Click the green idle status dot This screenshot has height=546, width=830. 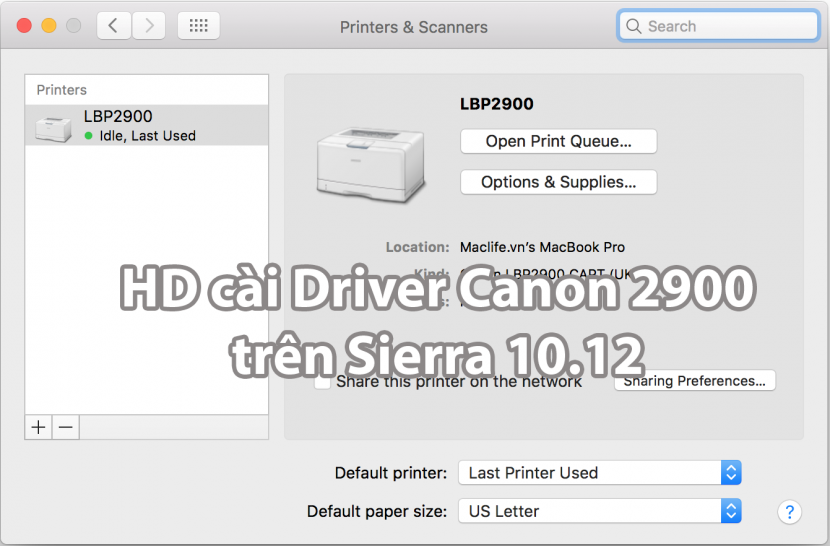[x=89, y=136]
